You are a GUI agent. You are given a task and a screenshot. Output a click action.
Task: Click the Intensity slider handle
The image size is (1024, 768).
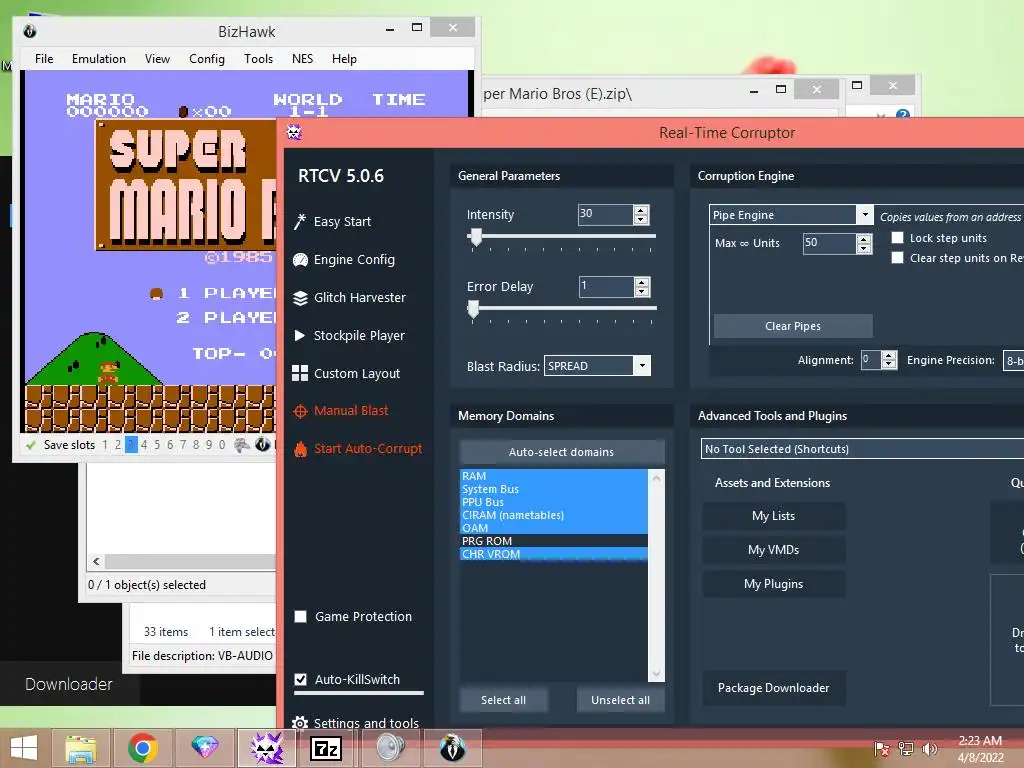point(476,237)
